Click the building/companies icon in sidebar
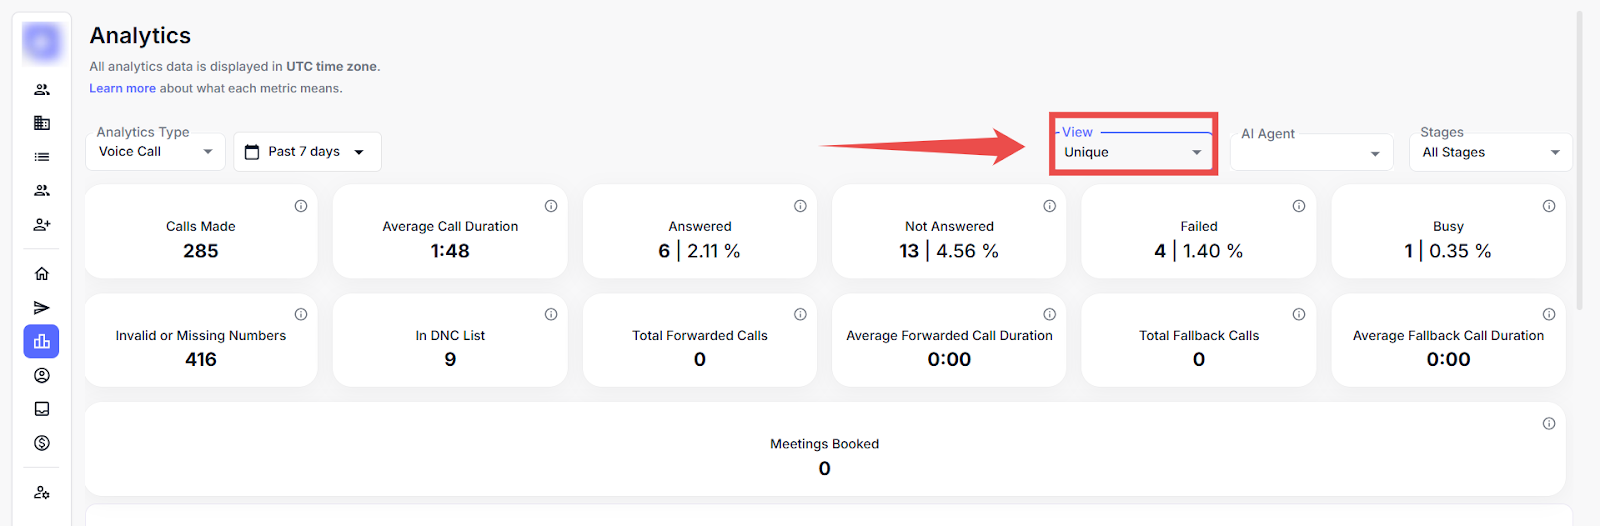 tap(42, 123)
